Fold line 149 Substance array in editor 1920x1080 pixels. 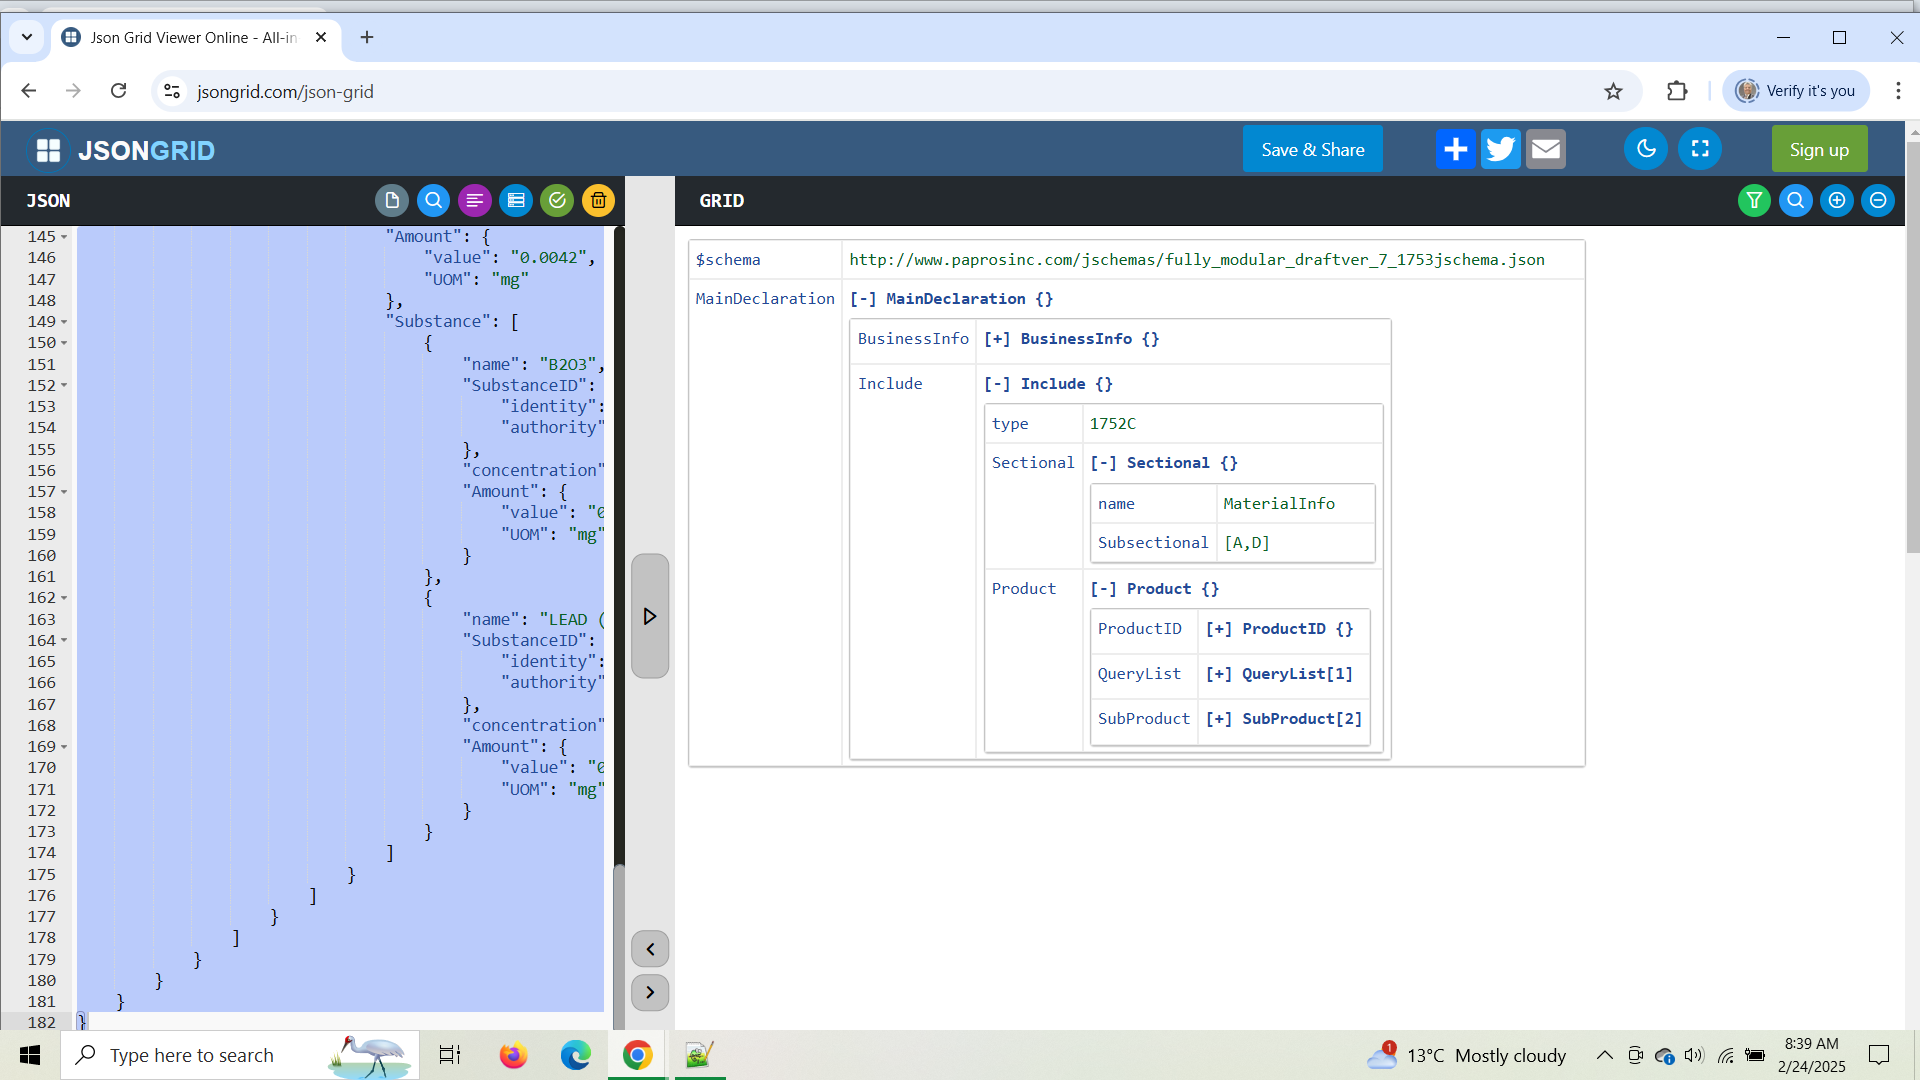click(x=64, y=322)
